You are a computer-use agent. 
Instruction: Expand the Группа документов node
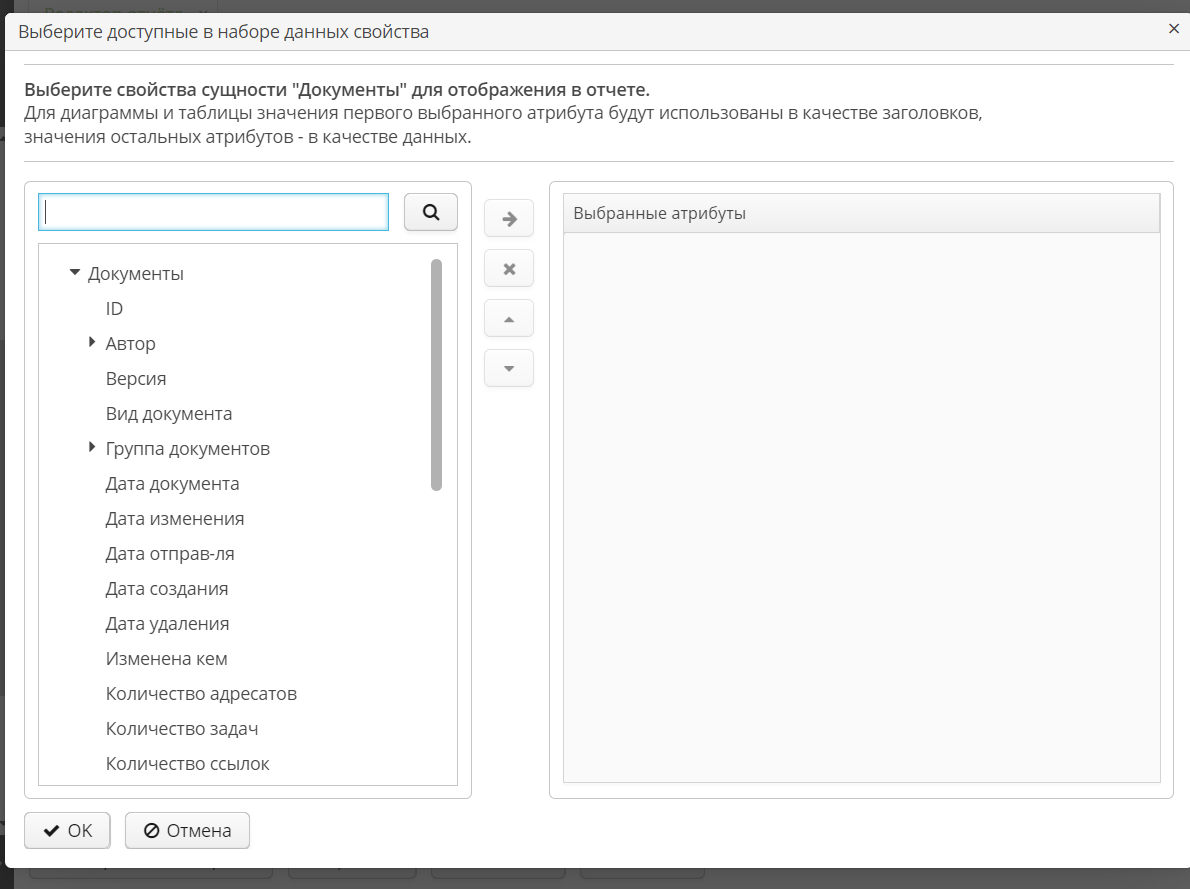pyautogui.click(x=92, y=448)
